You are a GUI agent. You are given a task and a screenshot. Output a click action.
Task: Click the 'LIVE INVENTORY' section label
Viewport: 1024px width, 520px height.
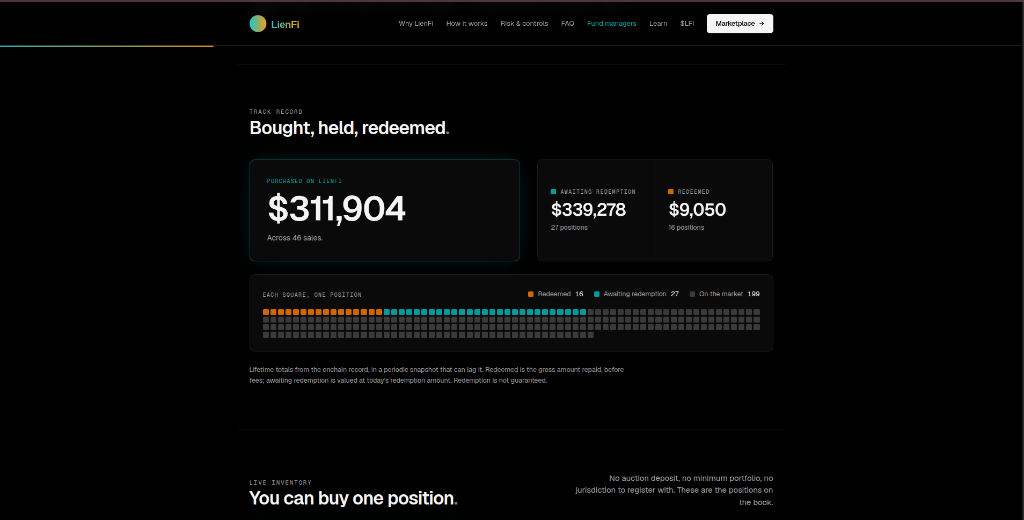281,483
